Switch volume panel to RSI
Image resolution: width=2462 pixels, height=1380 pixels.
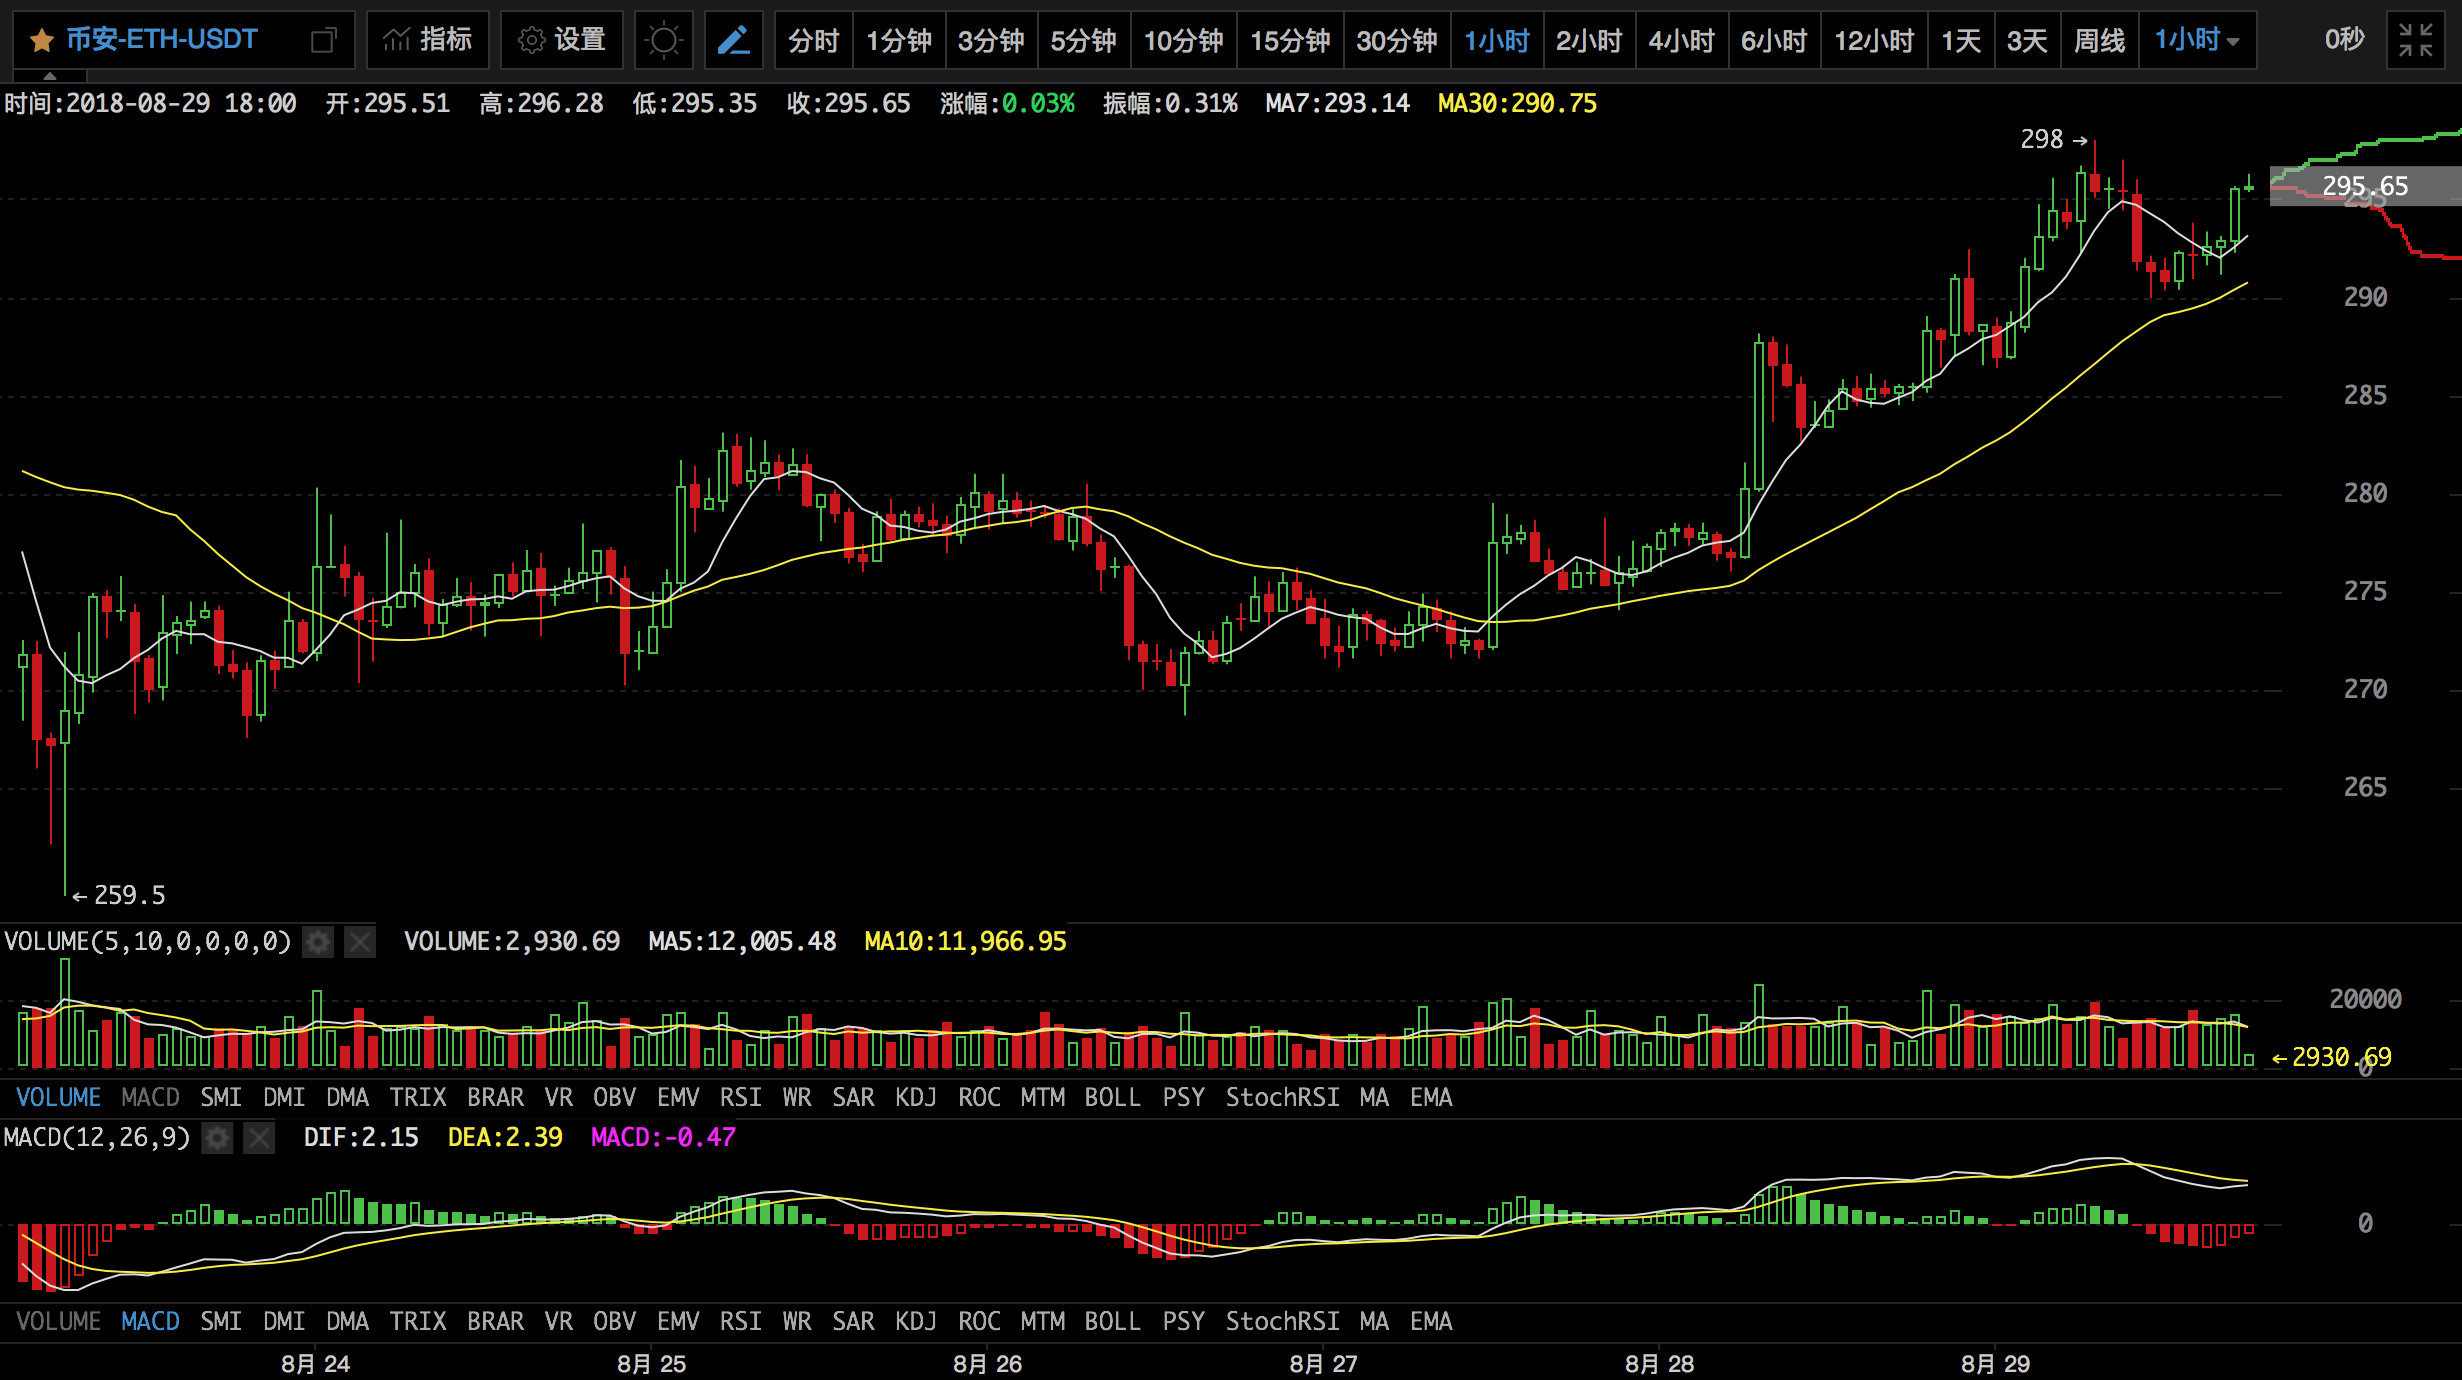[x=741, y=1097]
